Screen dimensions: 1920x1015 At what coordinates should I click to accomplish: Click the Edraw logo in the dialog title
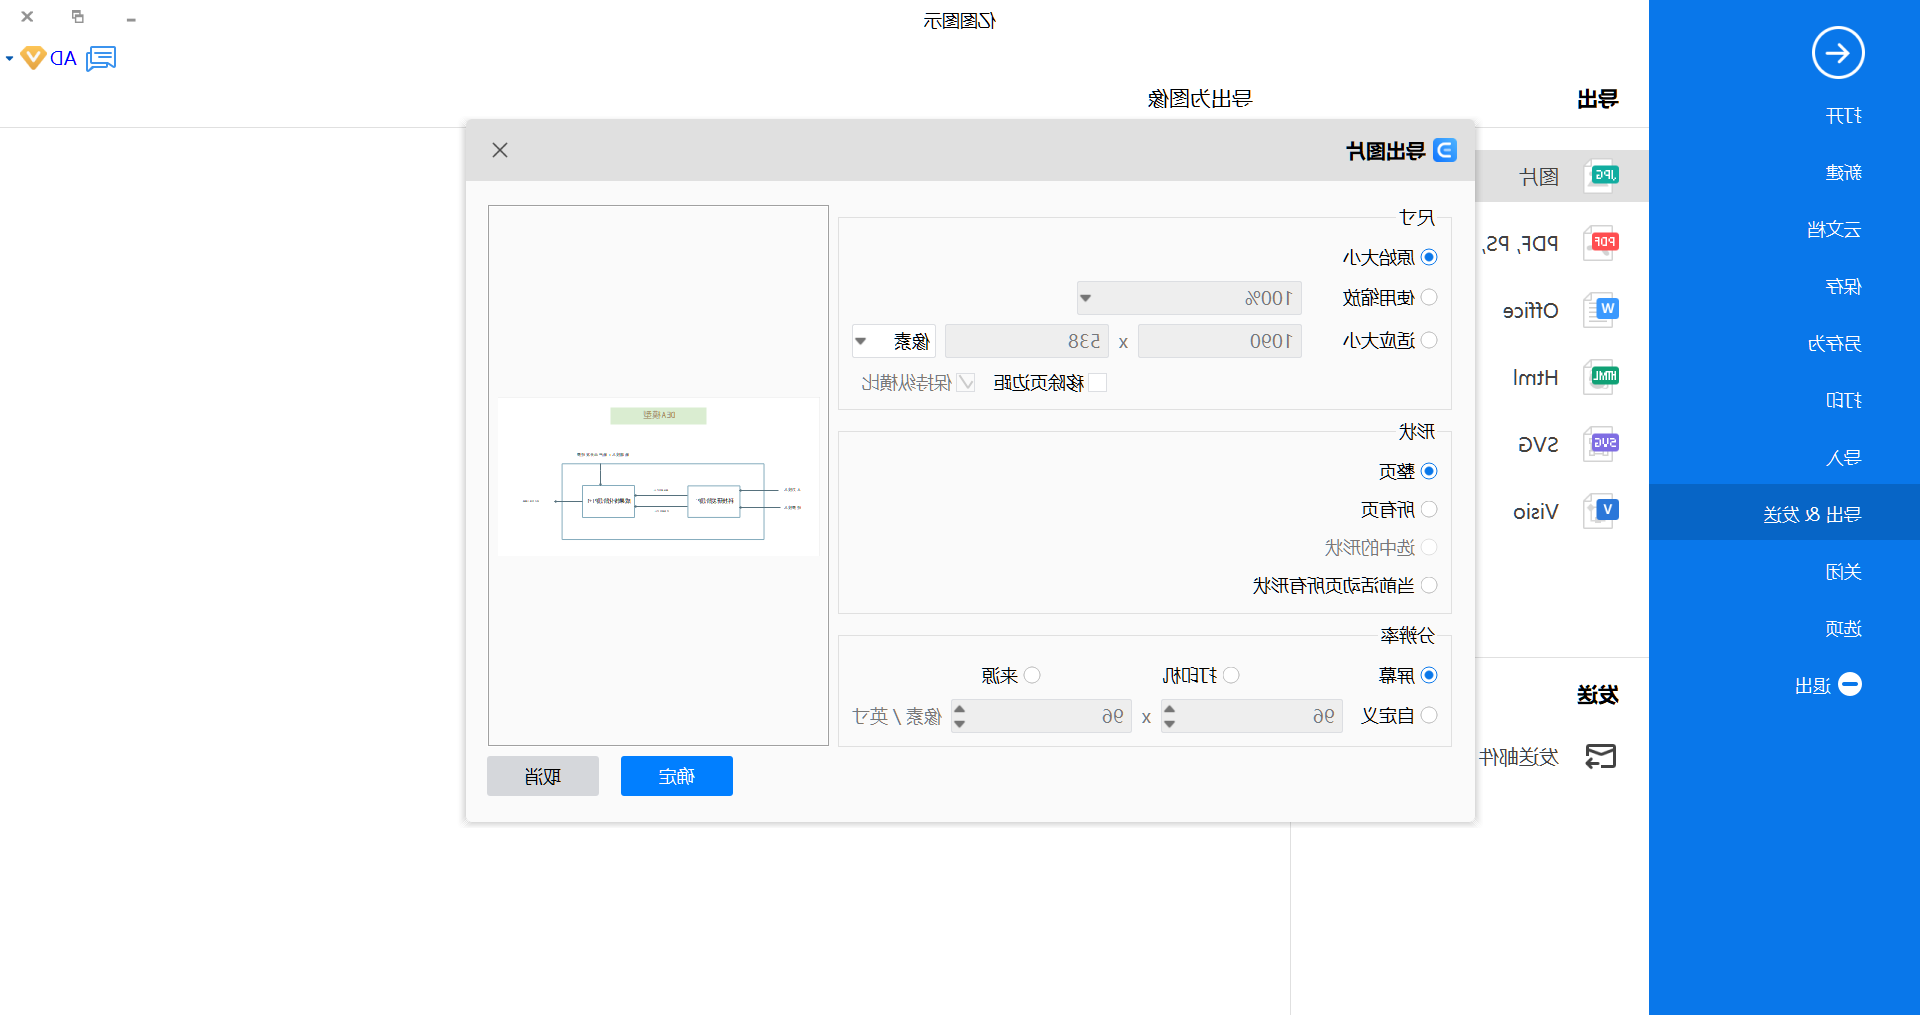click(x=1445, y=150)
